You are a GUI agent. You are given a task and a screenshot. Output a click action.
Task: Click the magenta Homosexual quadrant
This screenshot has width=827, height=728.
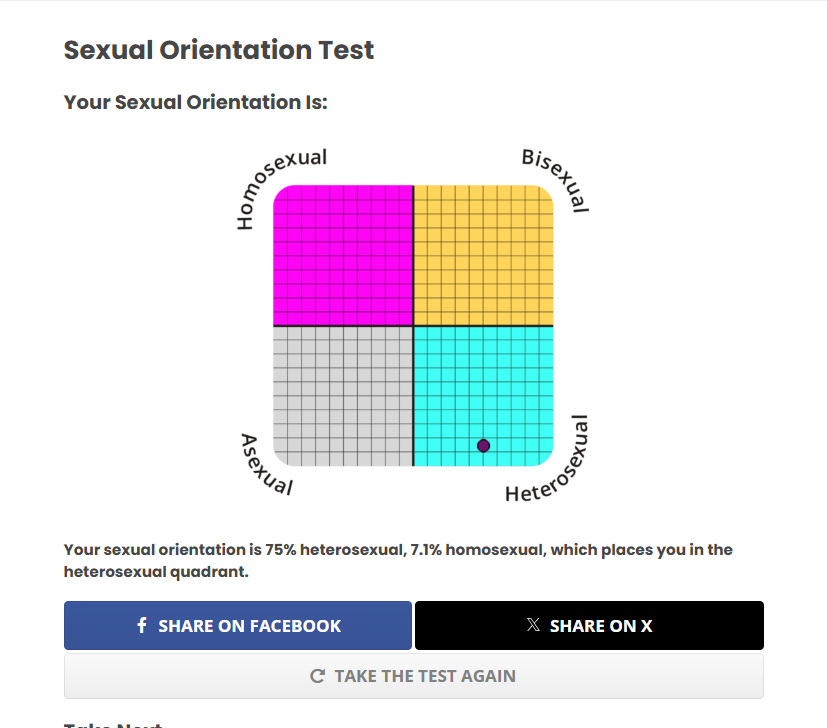tap(343, 255)
